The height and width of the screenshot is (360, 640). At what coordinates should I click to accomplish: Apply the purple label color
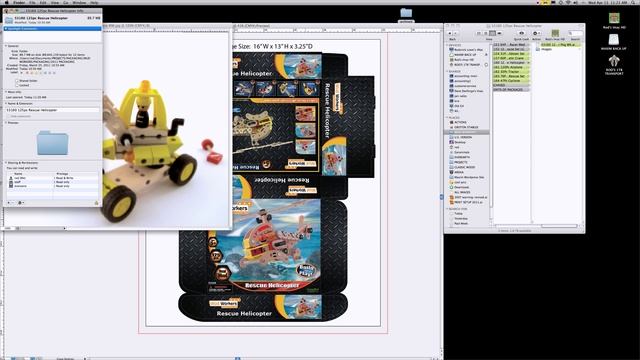coord(50,73)
